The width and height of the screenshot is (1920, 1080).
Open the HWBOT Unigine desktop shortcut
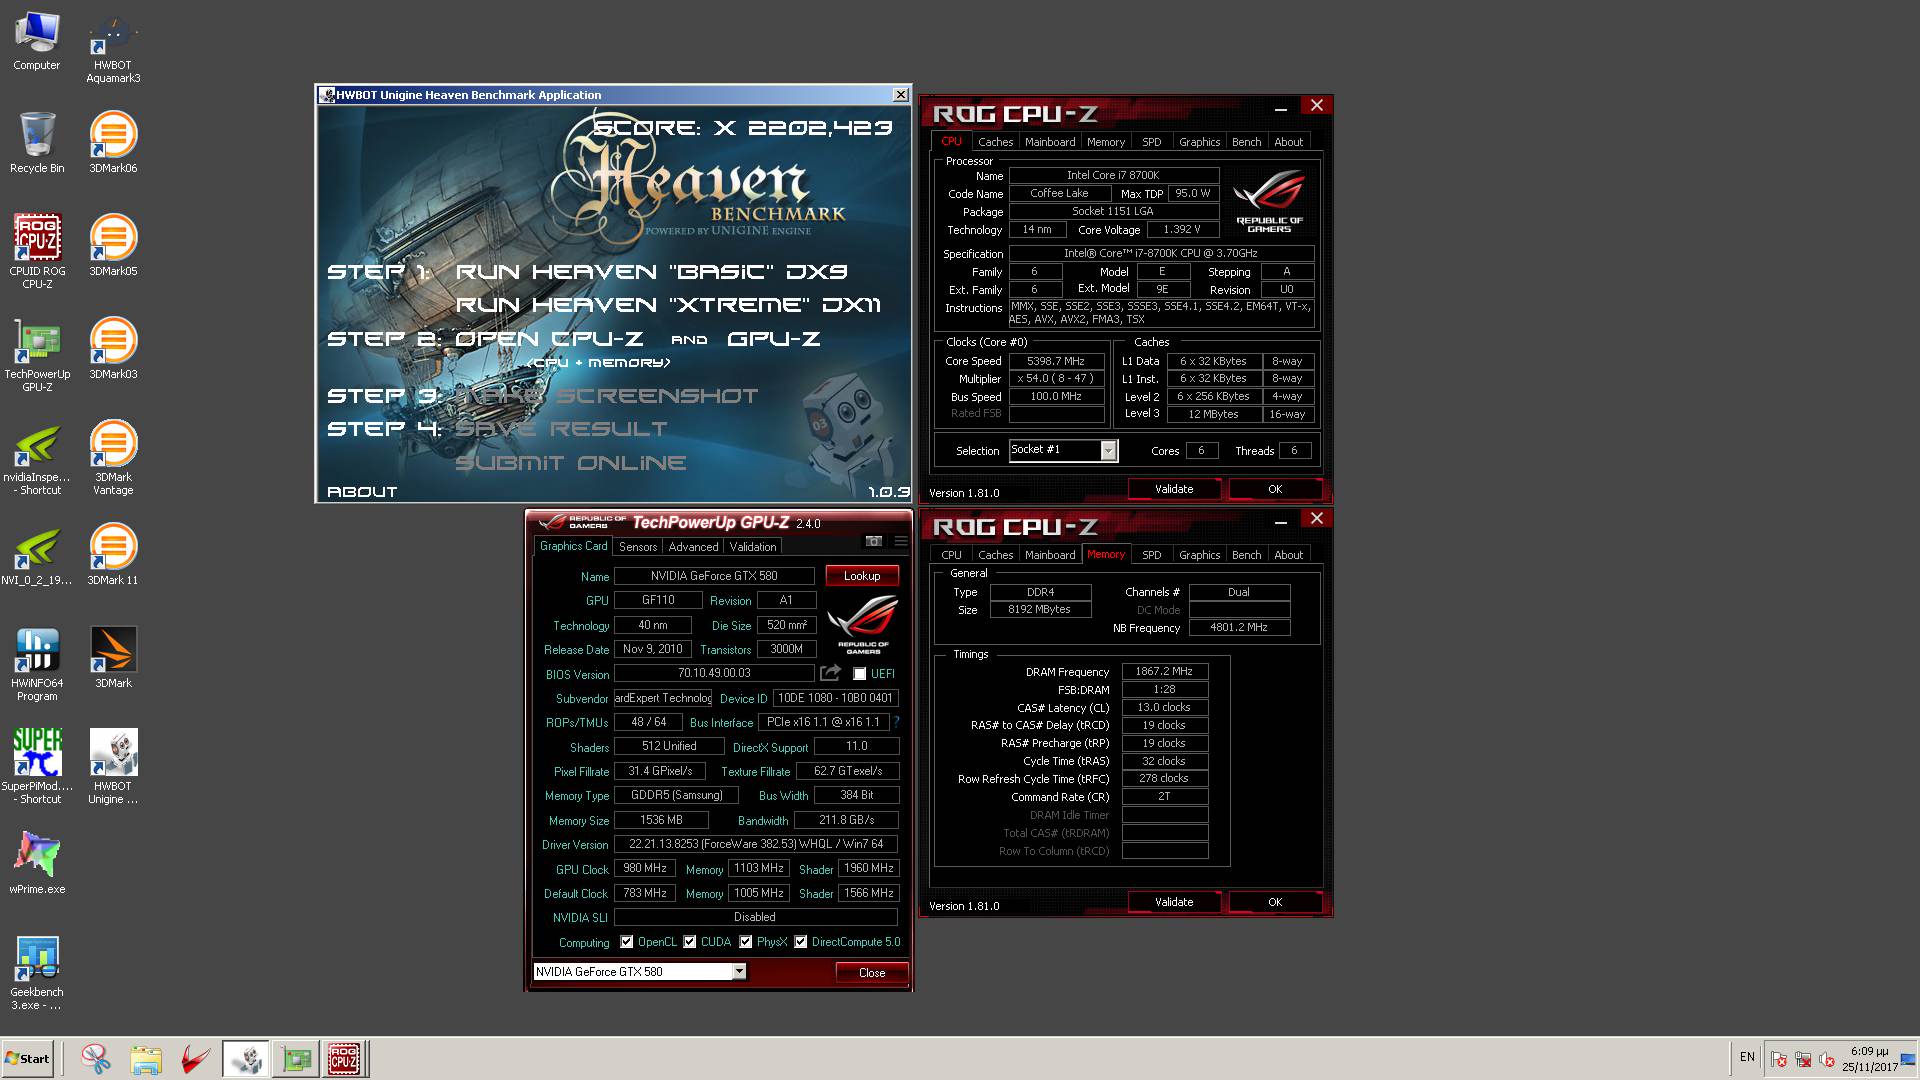pos(113,766)
